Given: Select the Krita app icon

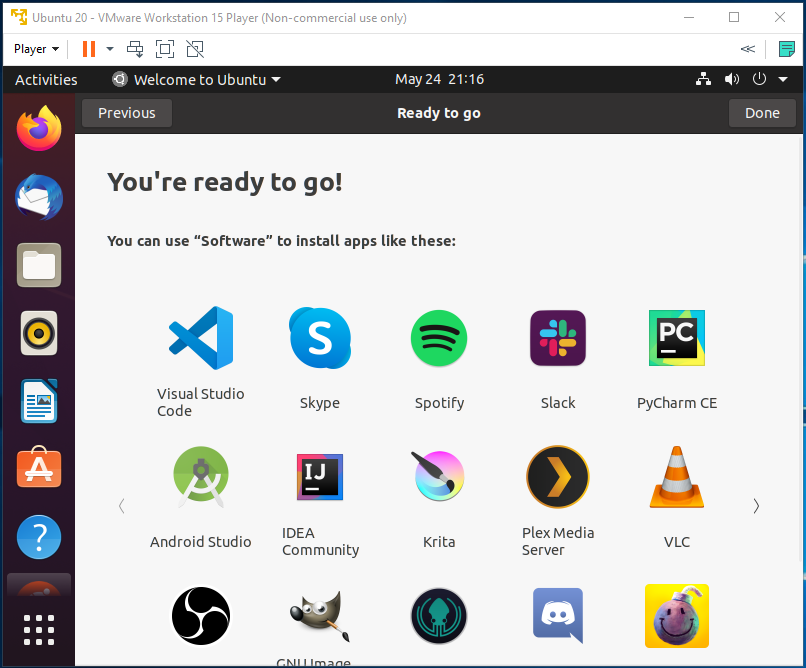Looking at the screenshot, I should pyautogui.click(x=439, y=476).
